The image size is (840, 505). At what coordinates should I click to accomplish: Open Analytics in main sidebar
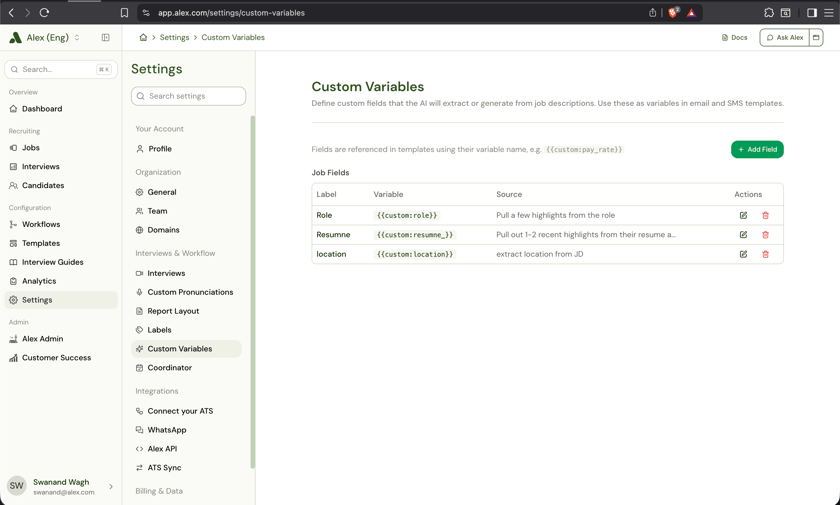point(61,281)
